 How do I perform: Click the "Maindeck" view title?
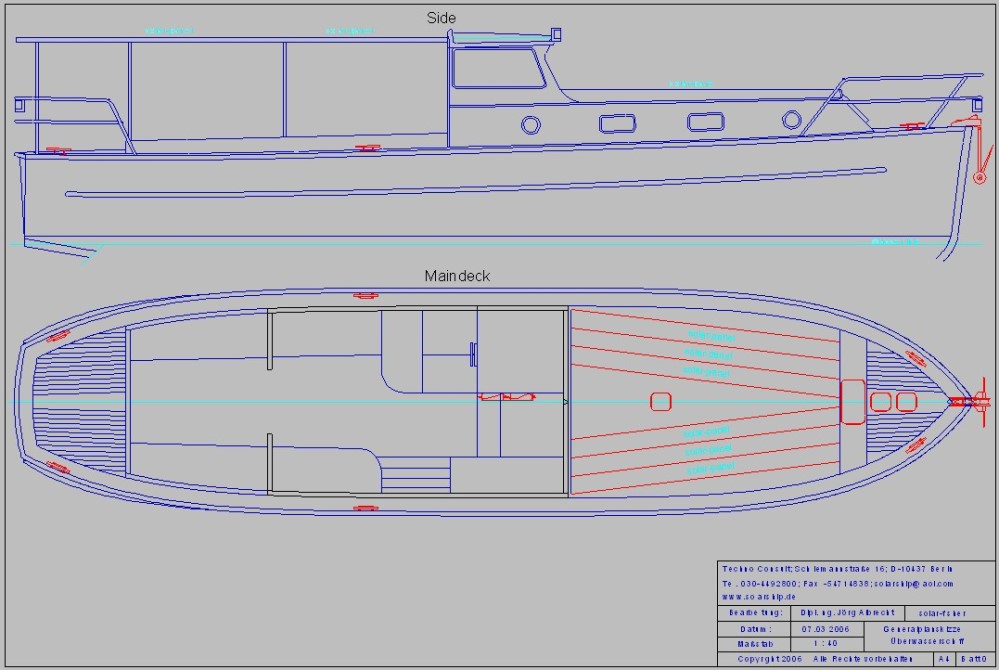coord(457,276)
